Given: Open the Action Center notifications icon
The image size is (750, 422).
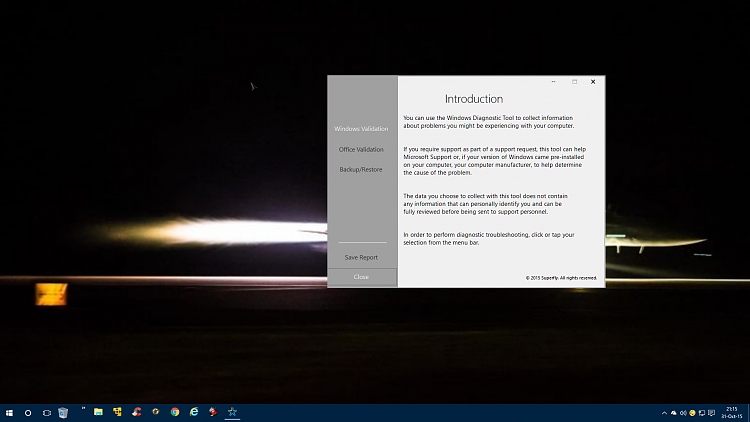Looking at the screenshot, I should point(711,413).
